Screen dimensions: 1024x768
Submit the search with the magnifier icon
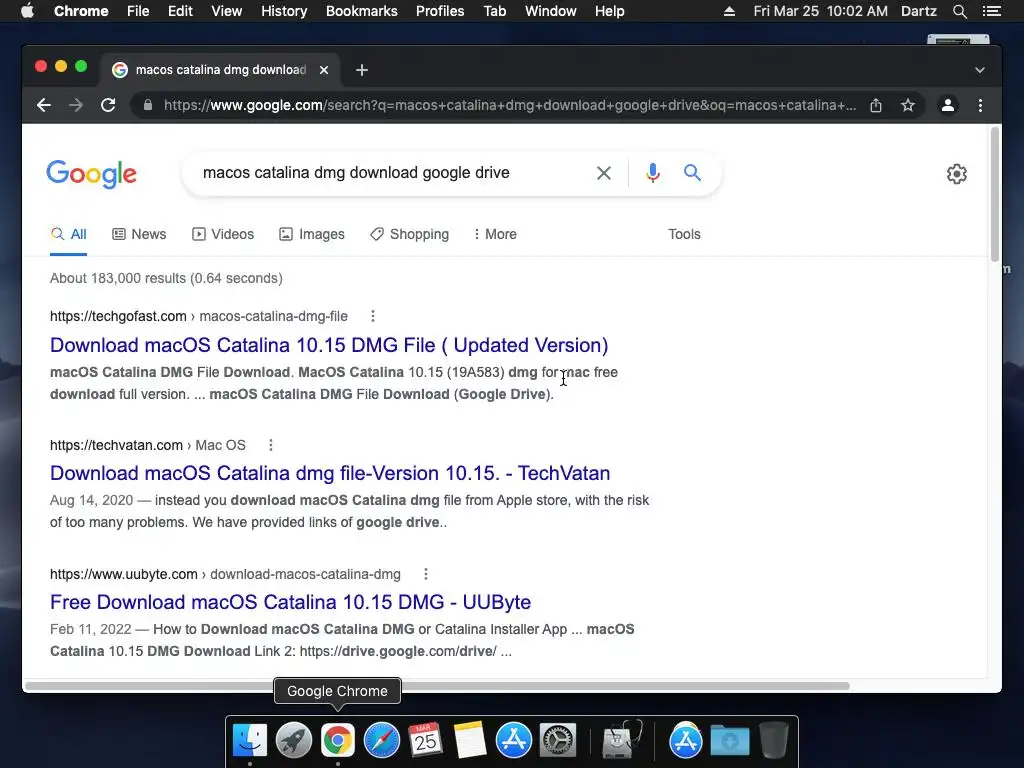click(x=692, y=173)
